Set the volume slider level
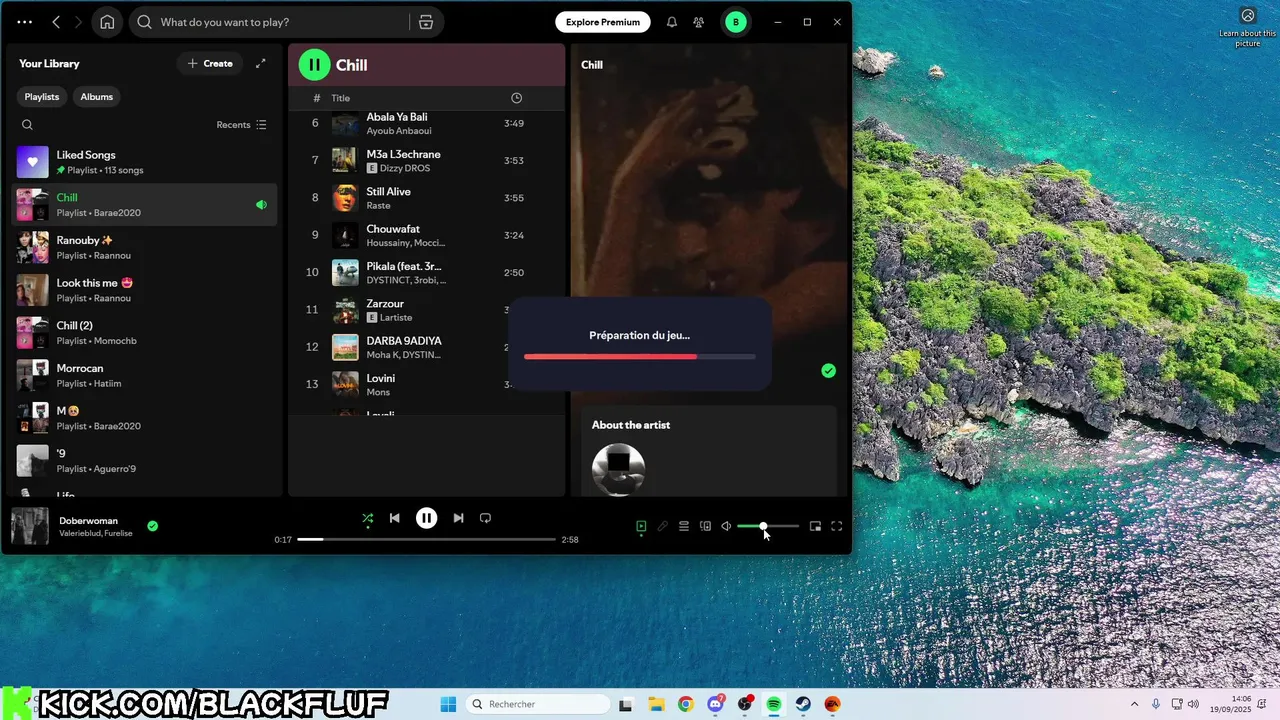 (768, 526)
